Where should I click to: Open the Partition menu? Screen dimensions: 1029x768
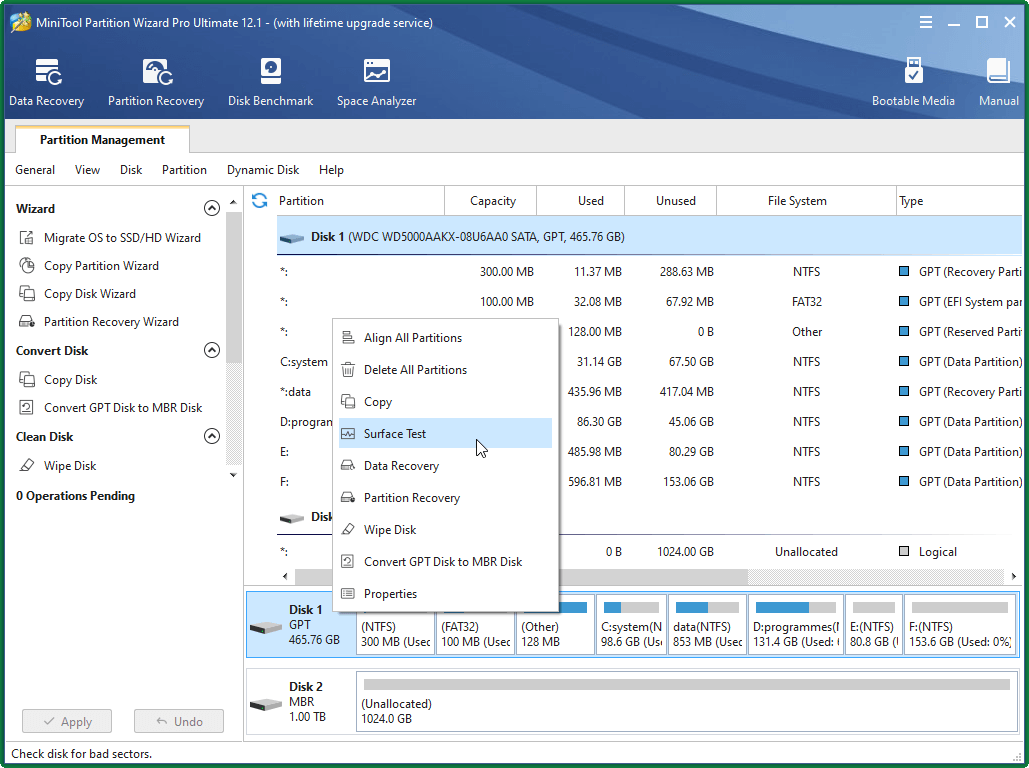184,170
